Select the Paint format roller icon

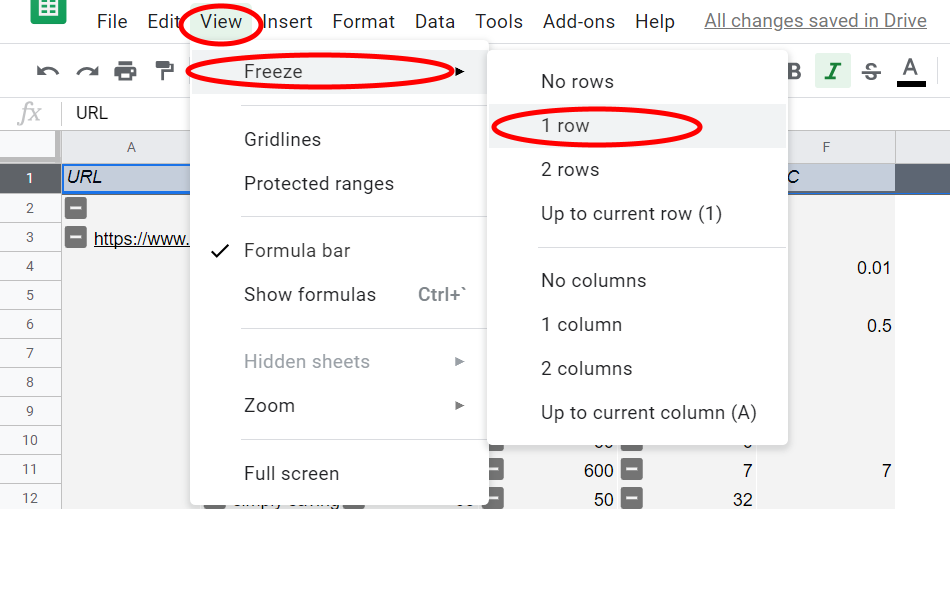164,71
